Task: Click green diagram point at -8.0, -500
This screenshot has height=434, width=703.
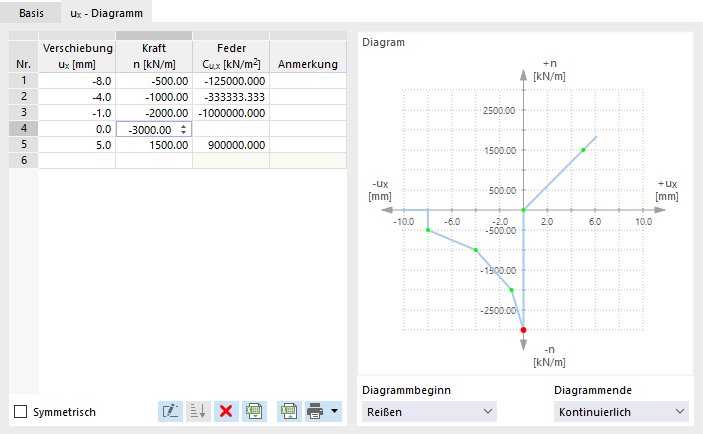Action: pyautogui.click(x=428, y=230)
